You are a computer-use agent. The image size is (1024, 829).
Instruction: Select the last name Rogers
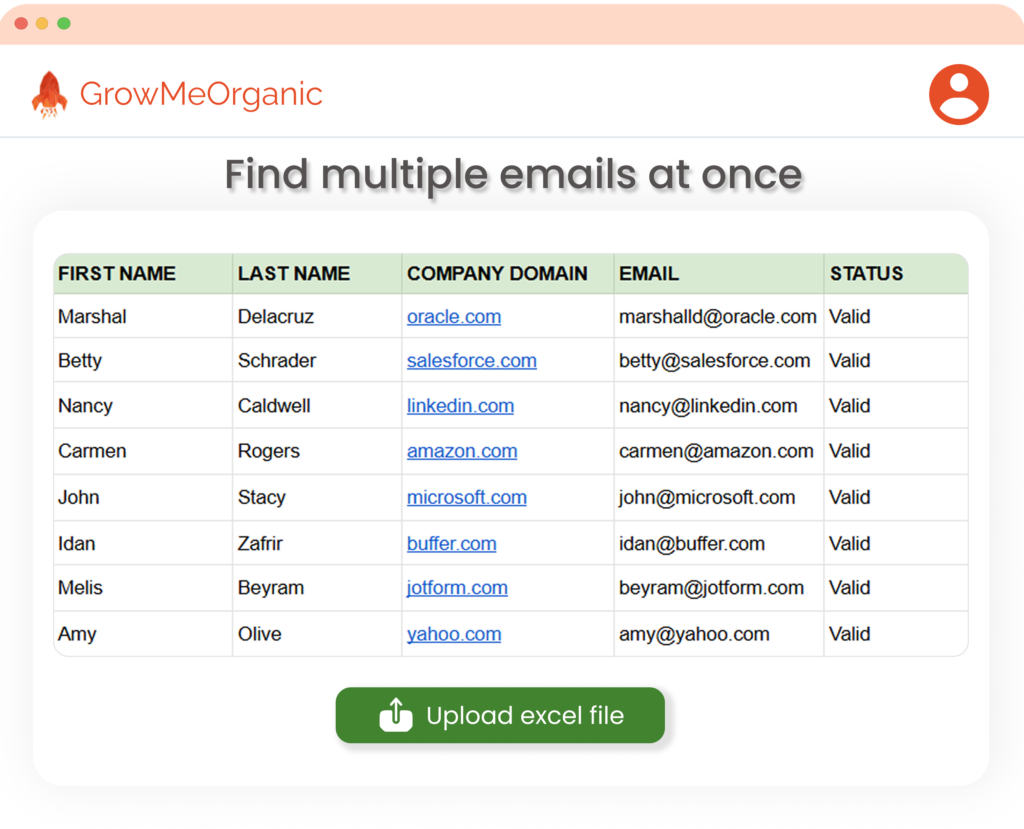[x=268, y=451]
